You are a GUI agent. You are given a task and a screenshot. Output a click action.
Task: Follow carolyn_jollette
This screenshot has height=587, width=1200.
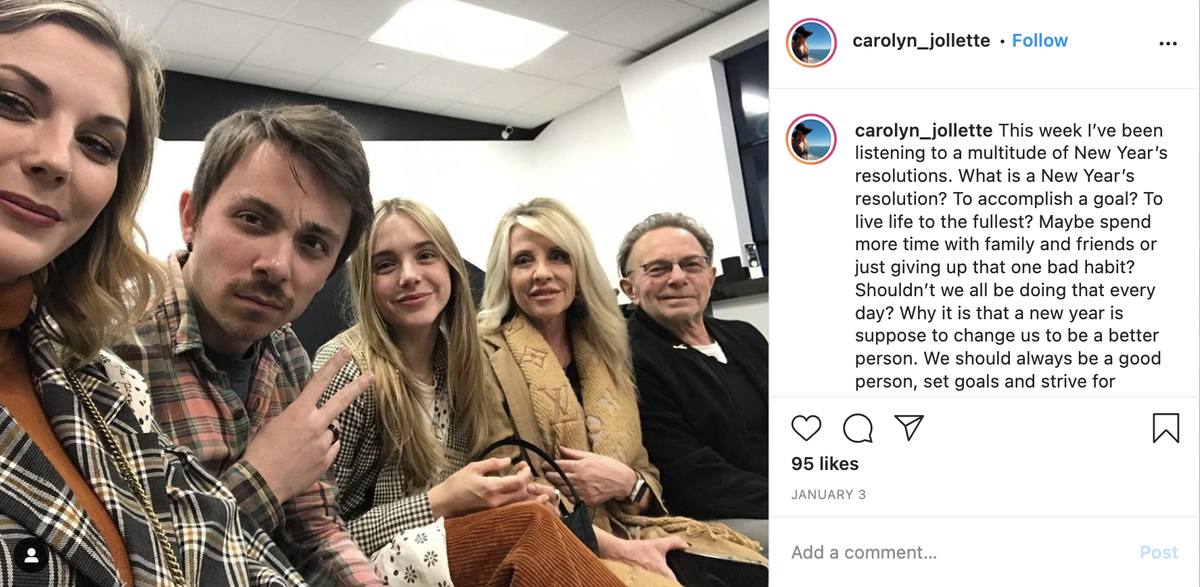click(x=1040, y=41)
